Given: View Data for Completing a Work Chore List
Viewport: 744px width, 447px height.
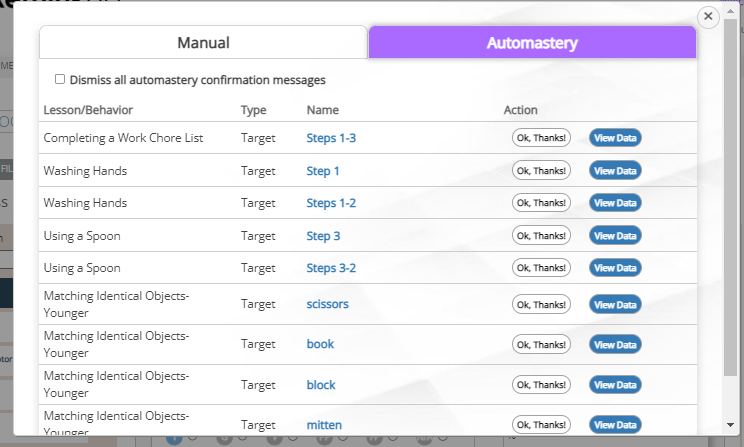Looking at the screenshot, I should (615, 138).
